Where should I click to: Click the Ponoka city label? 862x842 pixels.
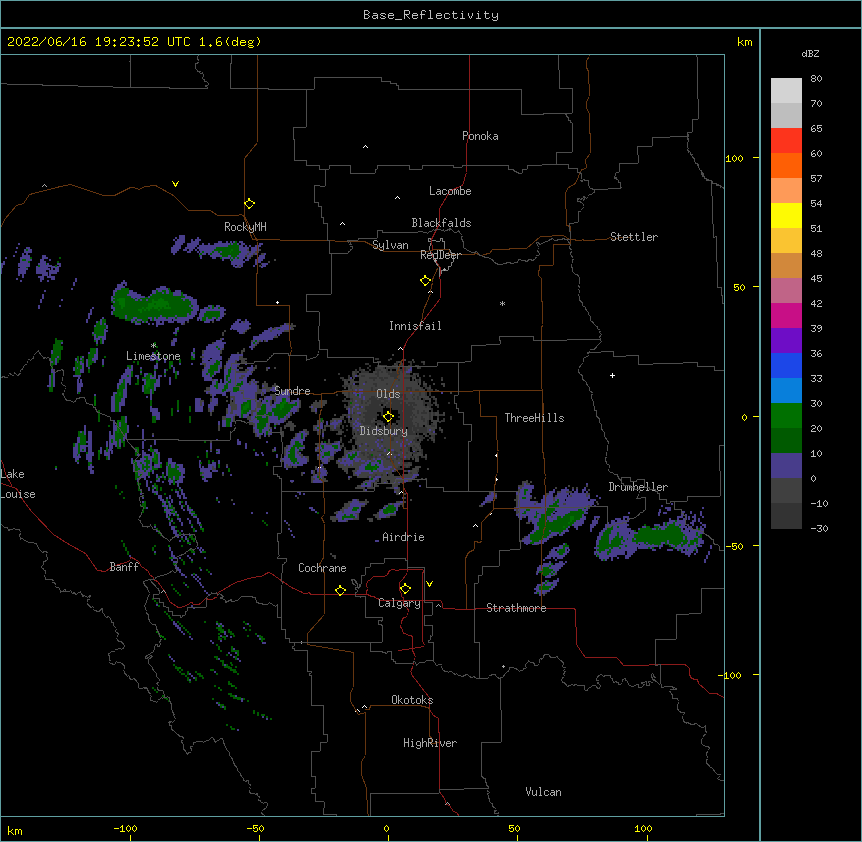[x=480, y=136]
